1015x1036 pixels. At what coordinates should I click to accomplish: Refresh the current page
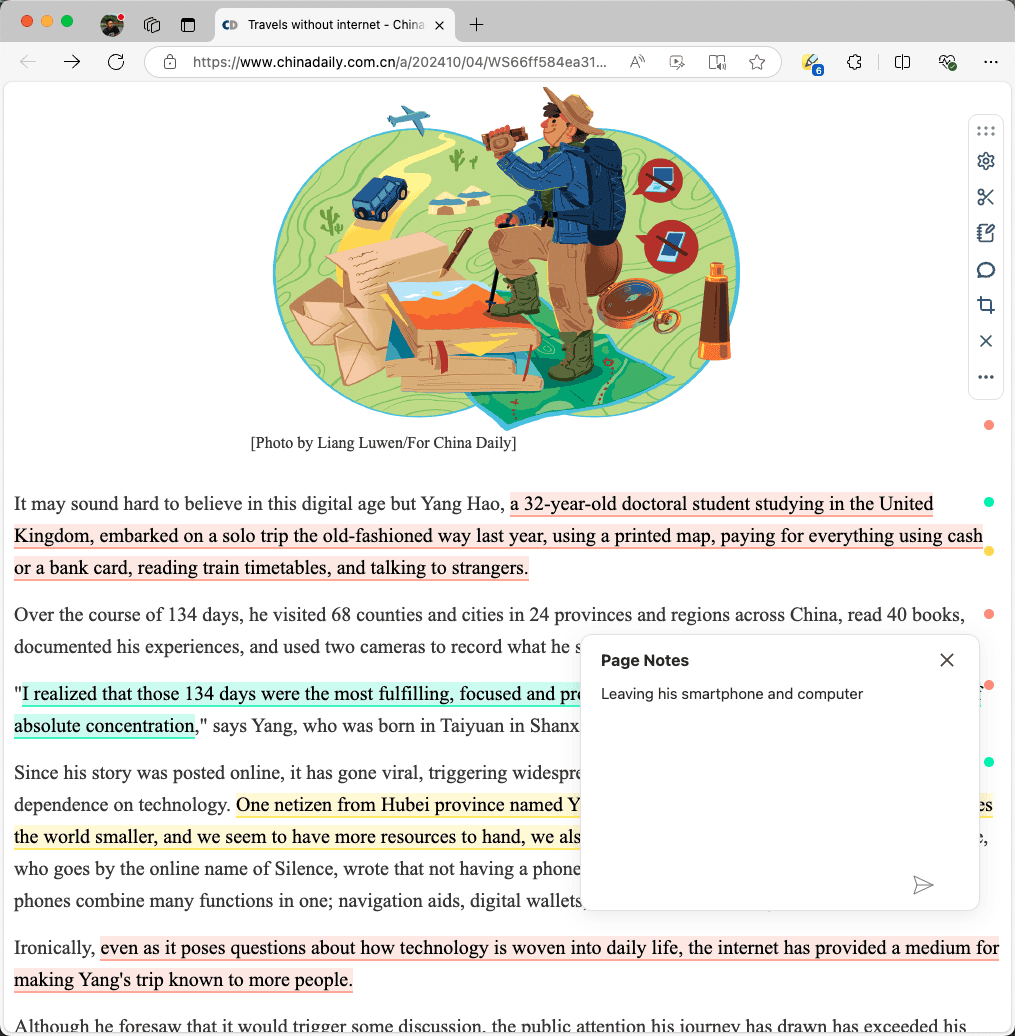[x=116, y=62]
